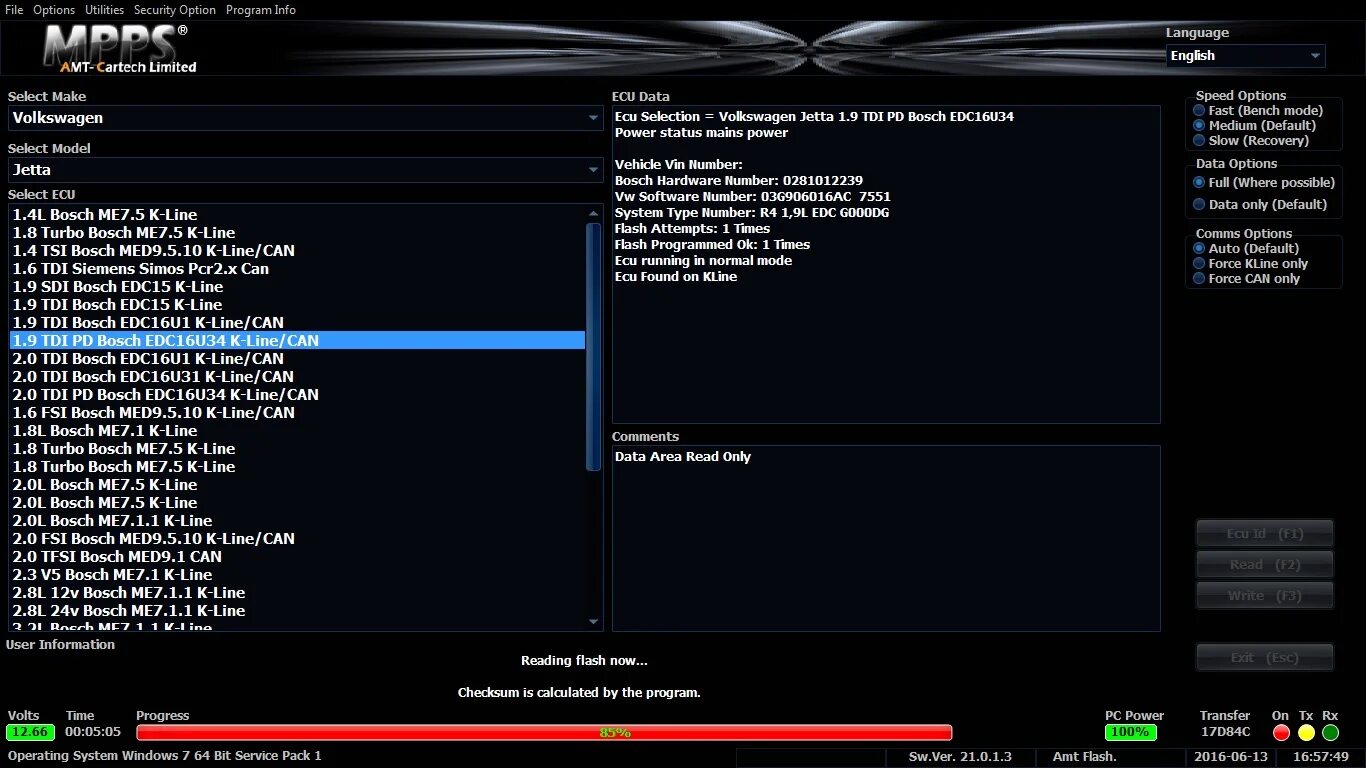Click the ECU list scrollbar thumb
The width and height of the screenshot is (1366, 768).
pos(594,345)
